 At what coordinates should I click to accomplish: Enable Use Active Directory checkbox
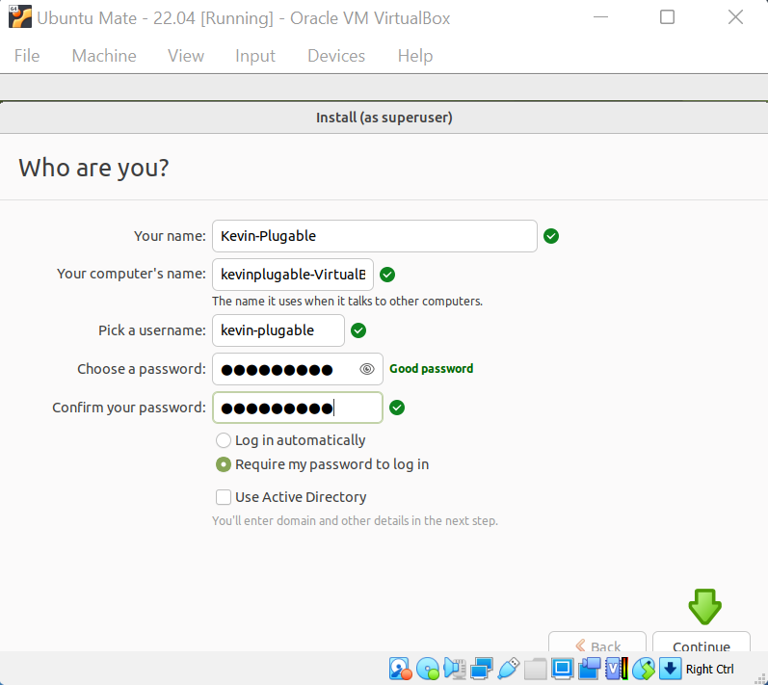click(223, 497)
